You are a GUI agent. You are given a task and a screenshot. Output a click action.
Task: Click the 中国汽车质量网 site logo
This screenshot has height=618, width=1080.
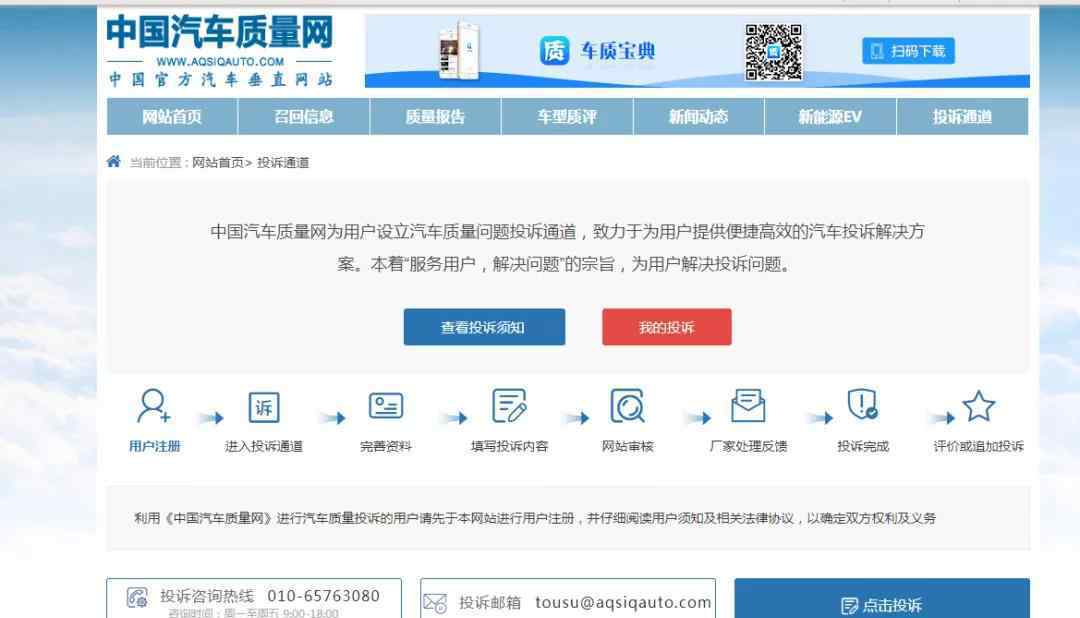[220, 50]
